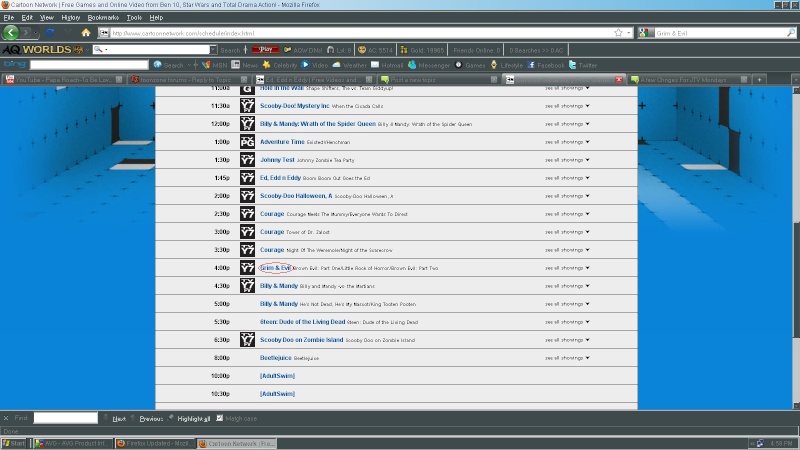This screenshot has height=450, width=800.
Task: Open the Help menu
Action: [156, 17]
